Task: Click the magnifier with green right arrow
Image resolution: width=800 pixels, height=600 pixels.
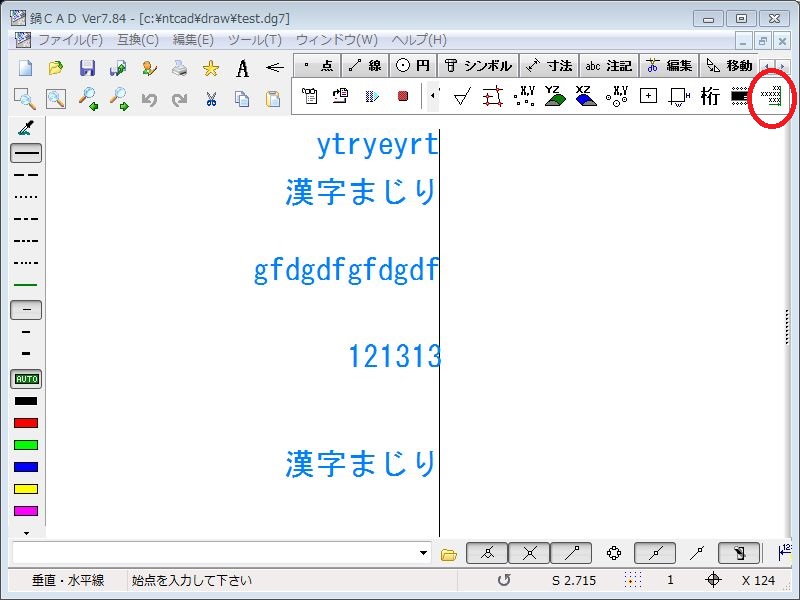Action: coord(119,98)
